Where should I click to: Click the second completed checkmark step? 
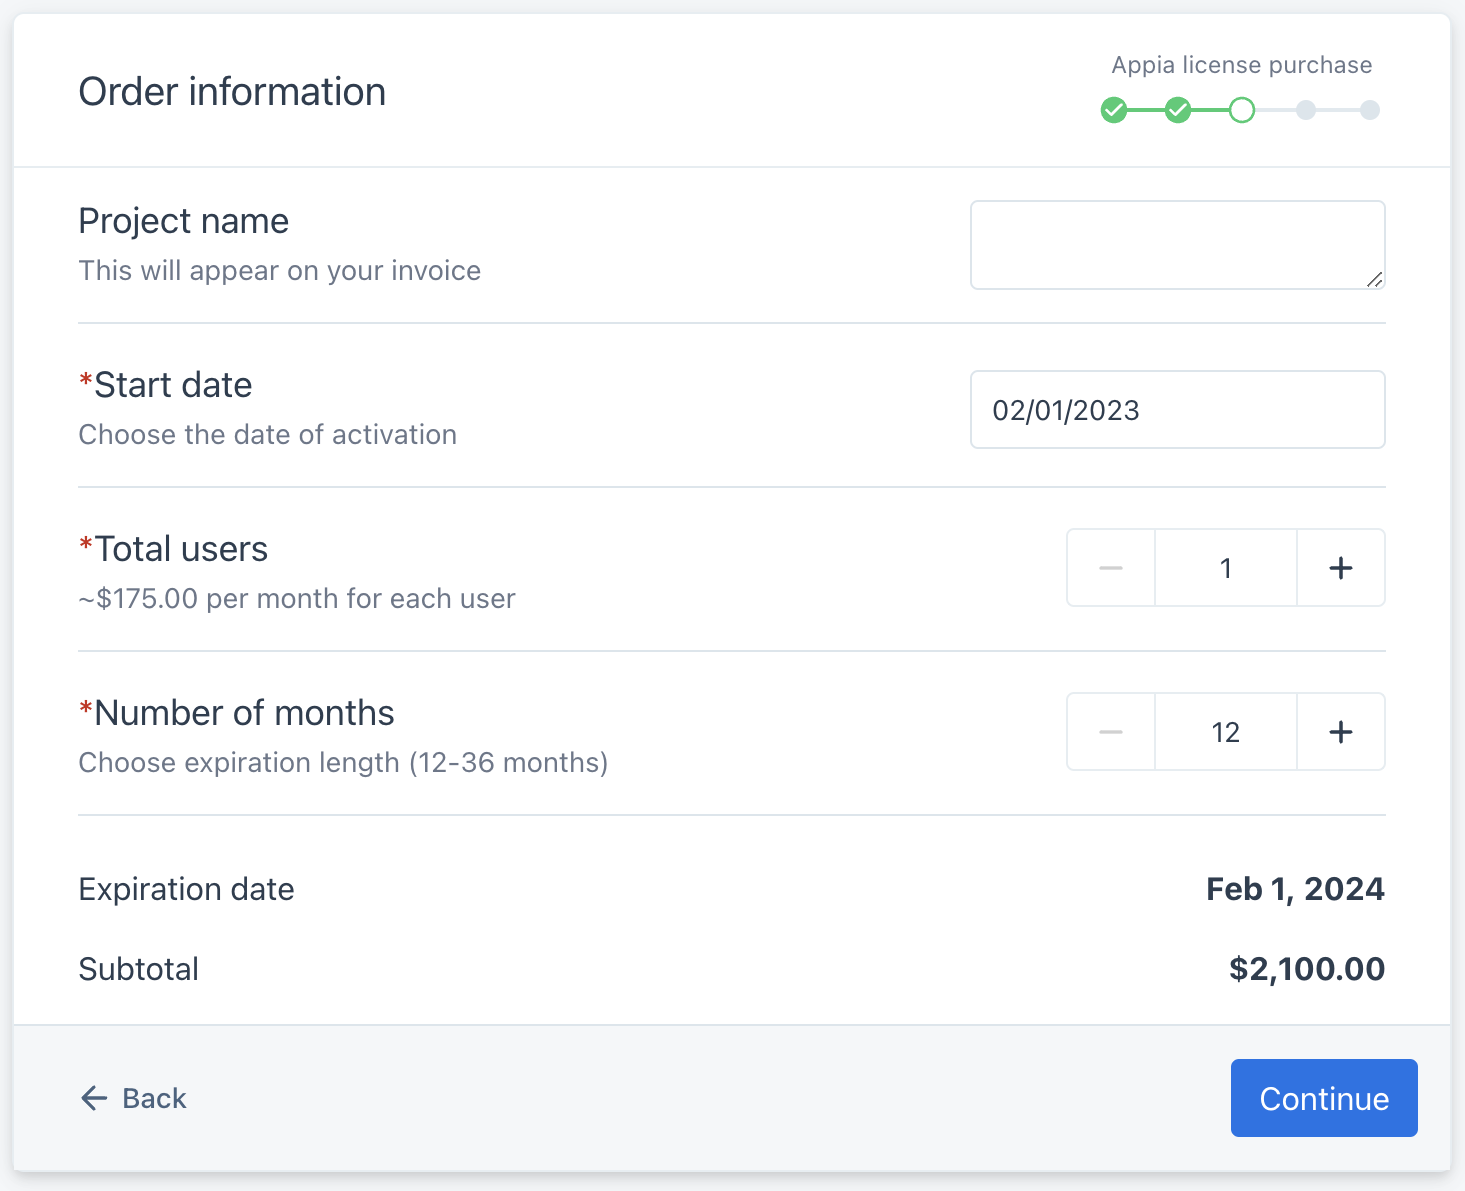tap(1178, 110)
